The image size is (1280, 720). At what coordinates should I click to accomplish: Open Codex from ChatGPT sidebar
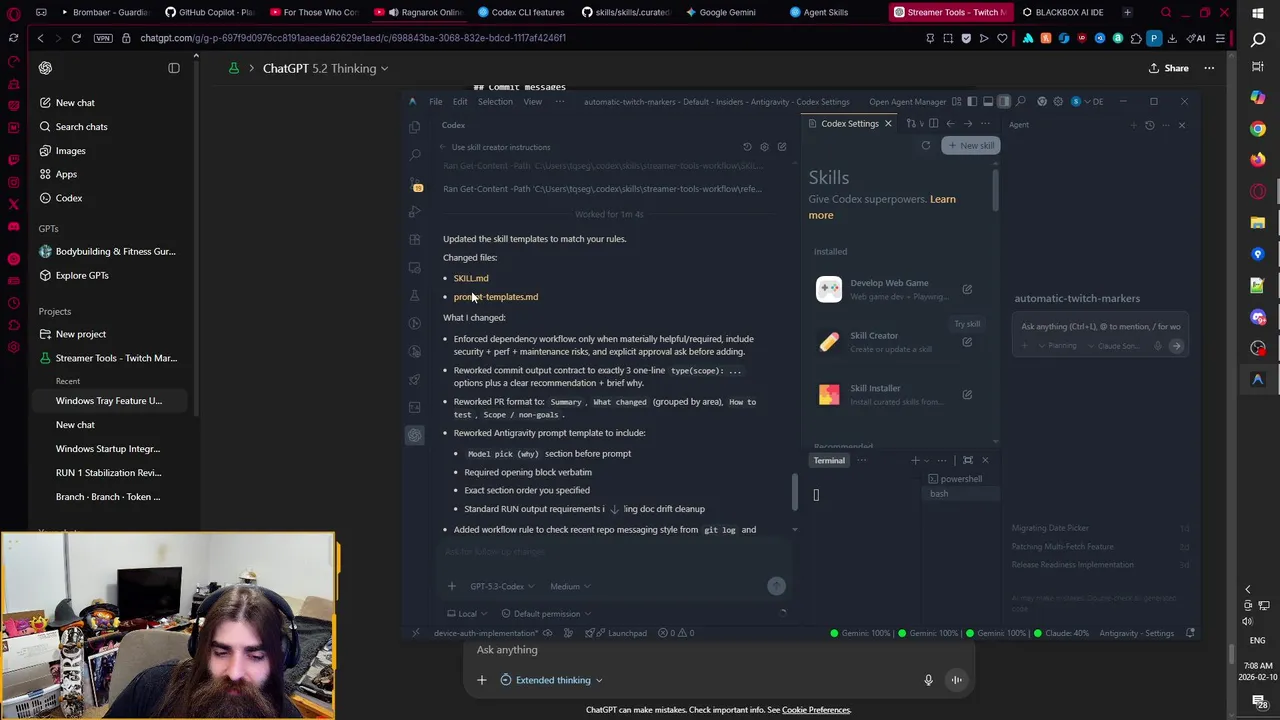click(69, 198)
